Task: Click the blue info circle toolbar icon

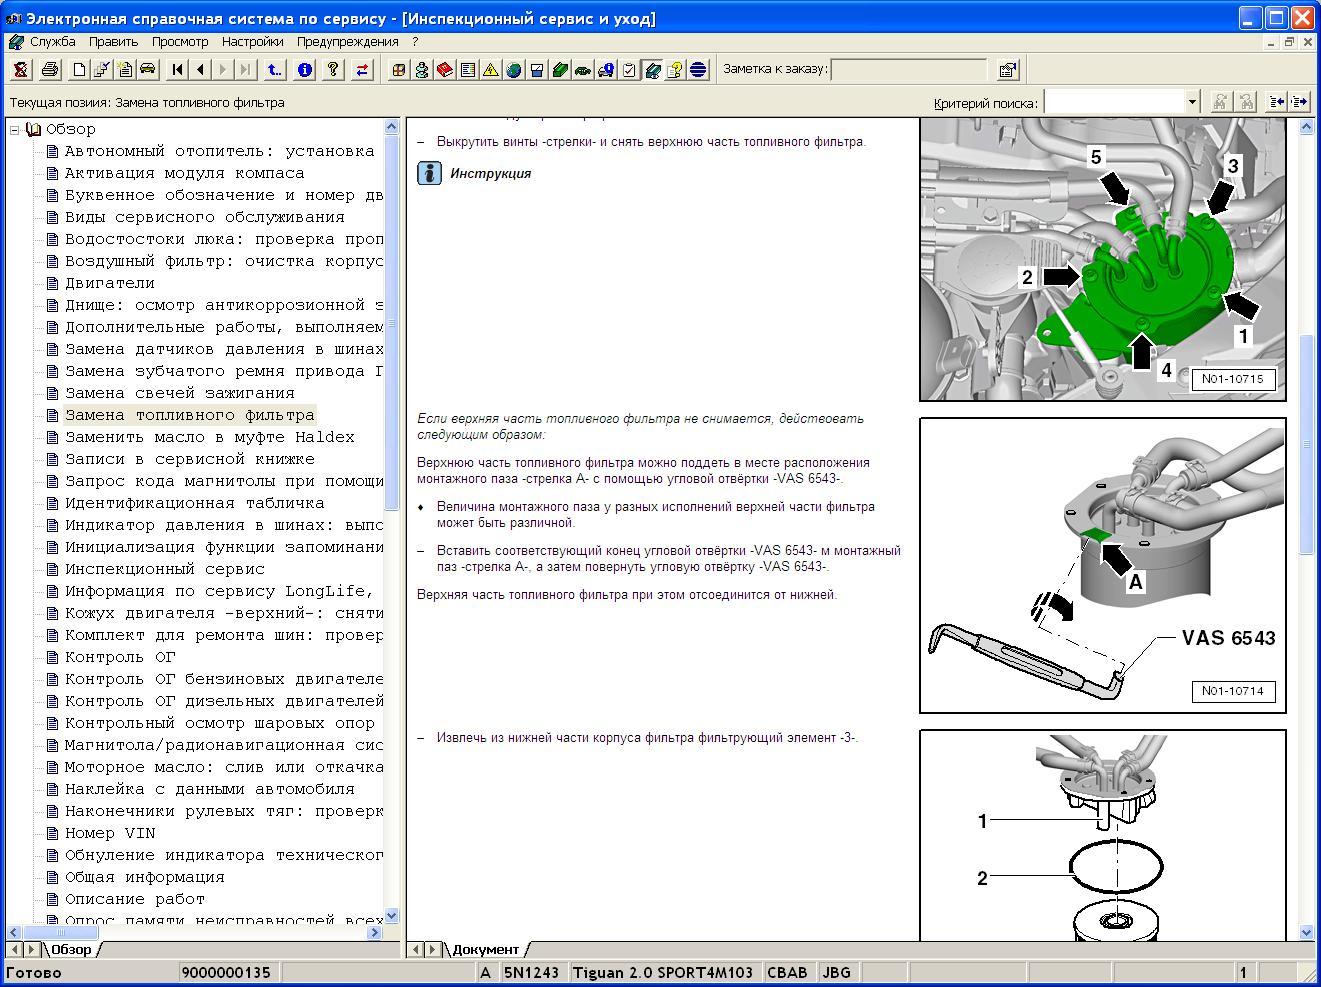Action: (305, 70)
